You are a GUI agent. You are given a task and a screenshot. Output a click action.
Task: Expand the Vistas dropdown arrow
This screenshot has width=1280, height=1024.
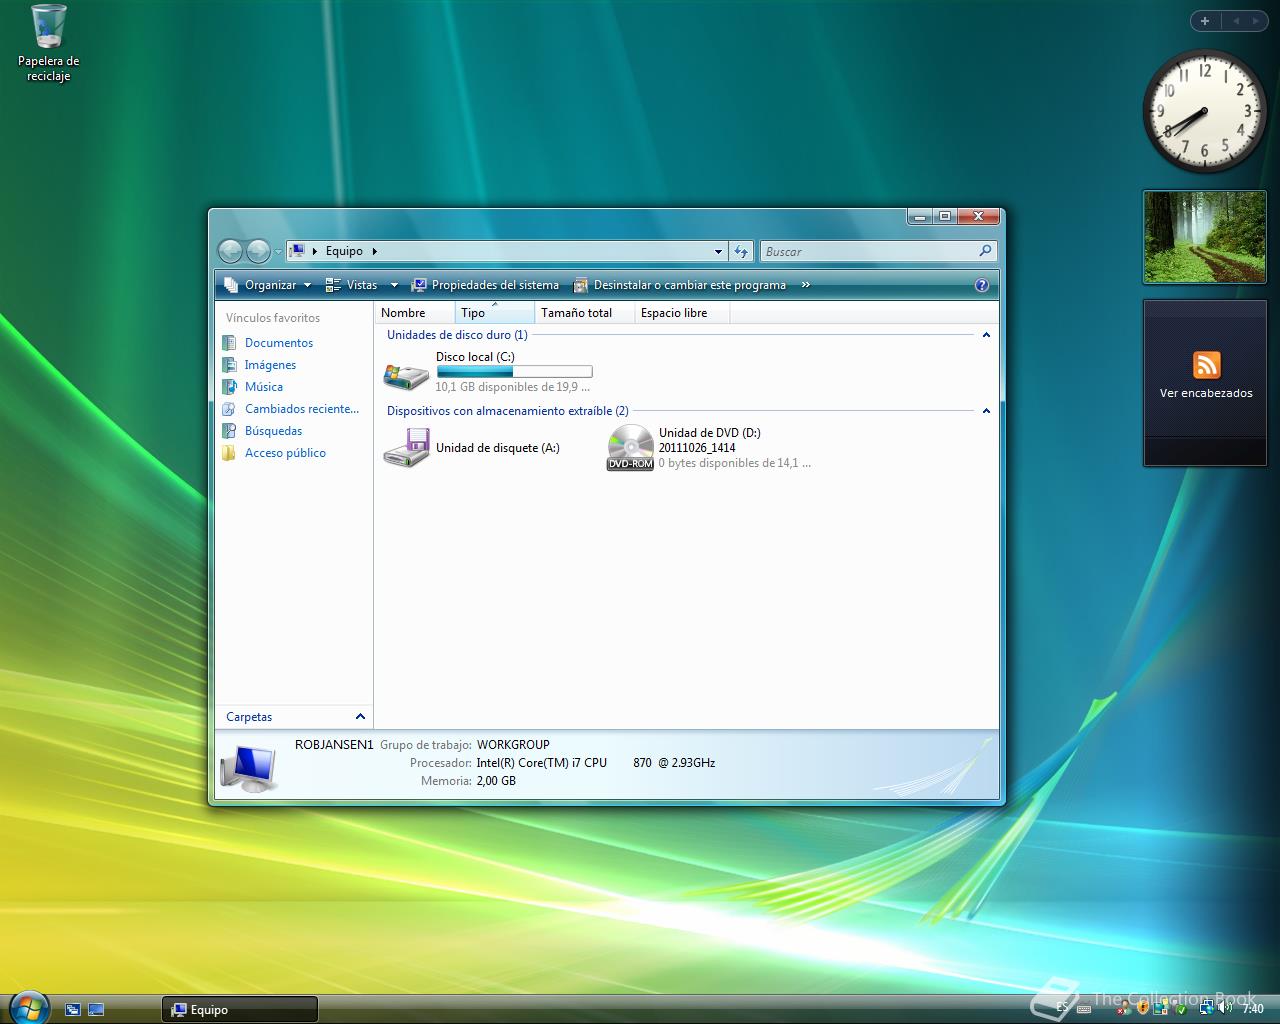click(394, 285)
